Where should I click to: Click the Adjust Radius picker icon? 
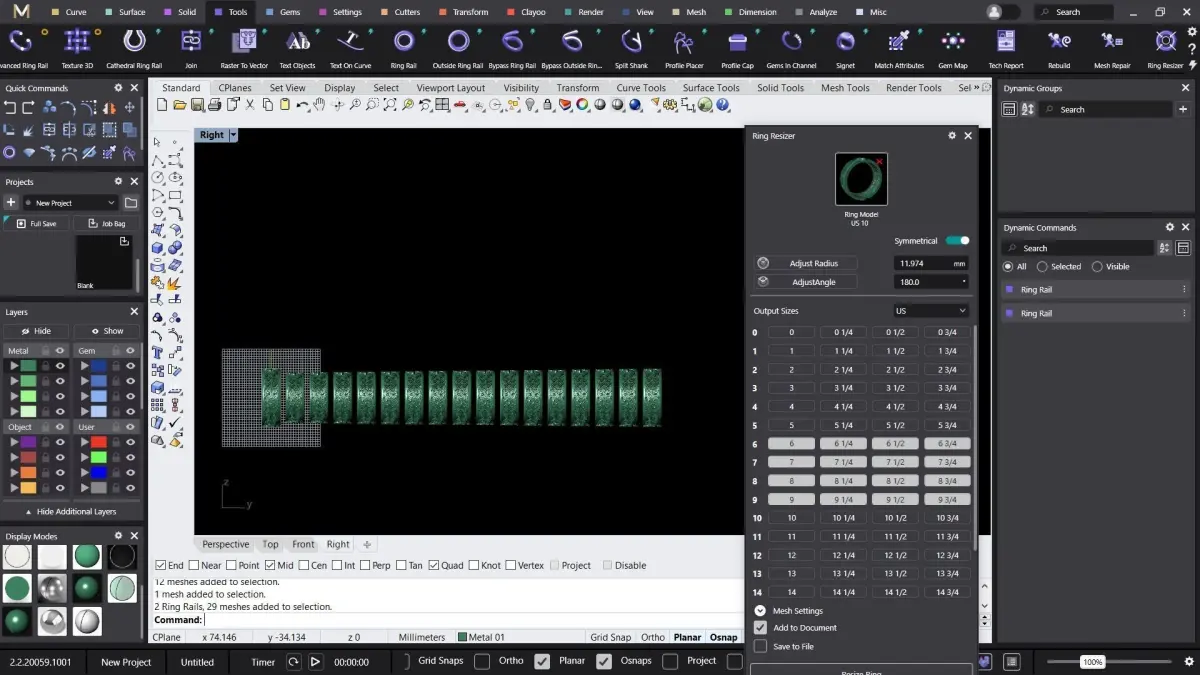763,263
